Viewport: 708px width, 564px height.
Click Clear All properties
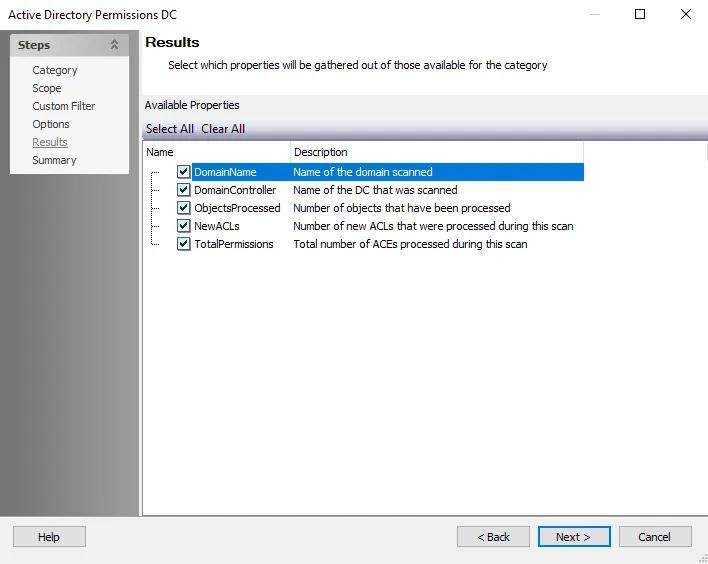pyautogui.click(x=223, y=129)
